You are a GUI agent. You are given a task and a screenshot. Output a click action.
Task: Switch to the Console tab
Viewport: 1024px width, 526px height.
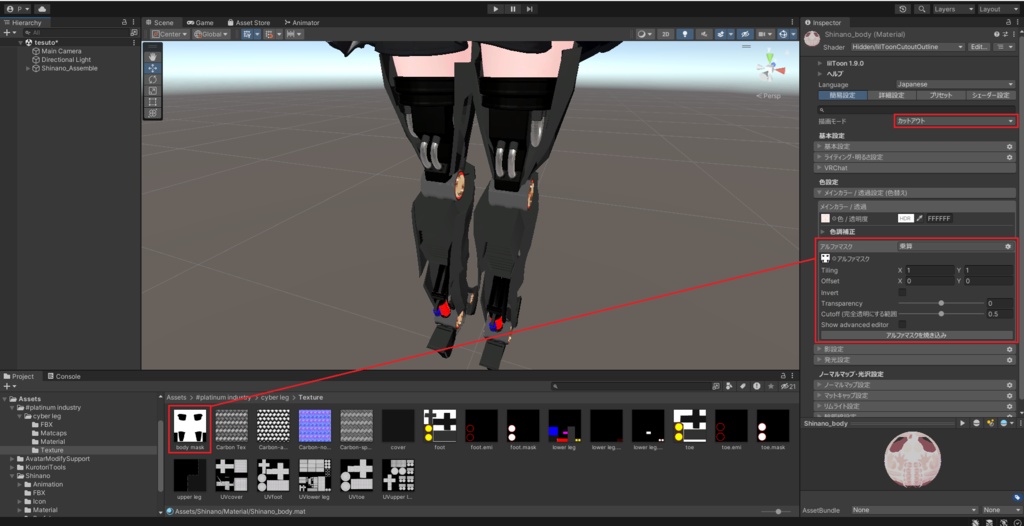(x=63, y=376)
